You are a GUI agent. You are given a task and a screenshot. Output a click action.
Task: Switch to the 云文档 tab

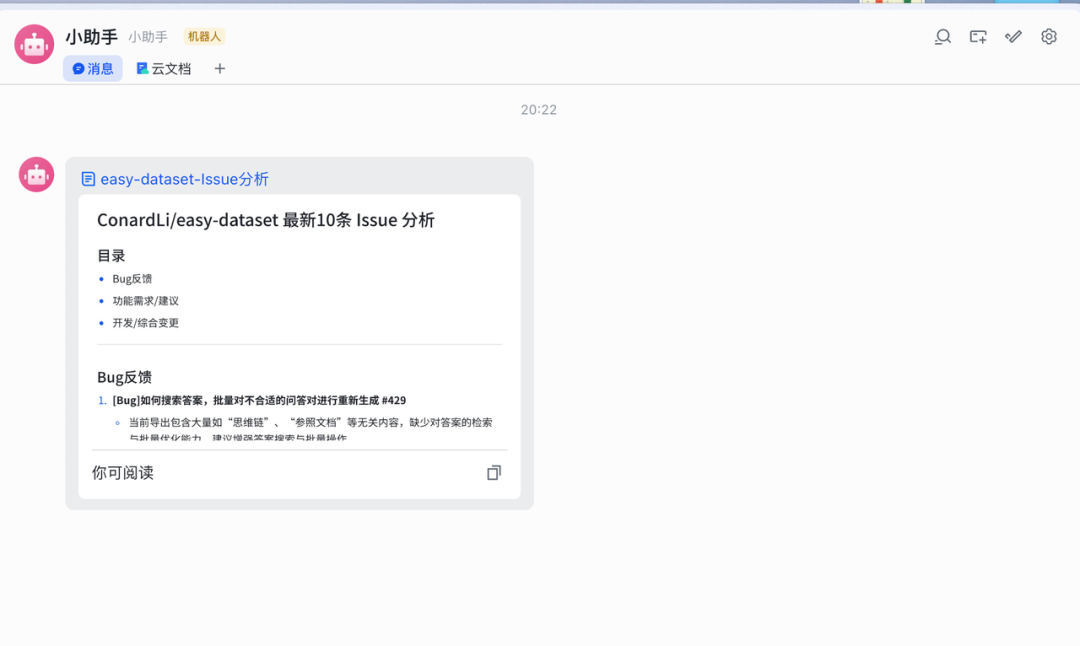(163, 68)
